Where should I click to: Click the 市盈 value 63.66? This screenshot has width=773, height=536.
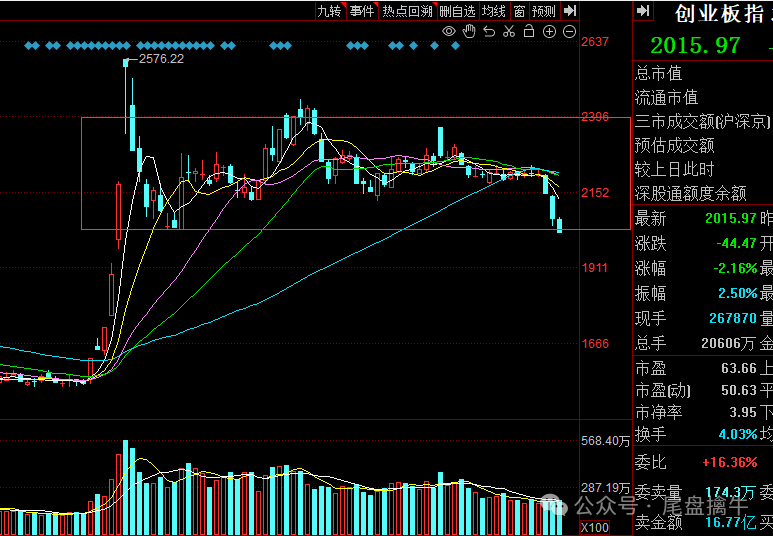tap(738, 368)
